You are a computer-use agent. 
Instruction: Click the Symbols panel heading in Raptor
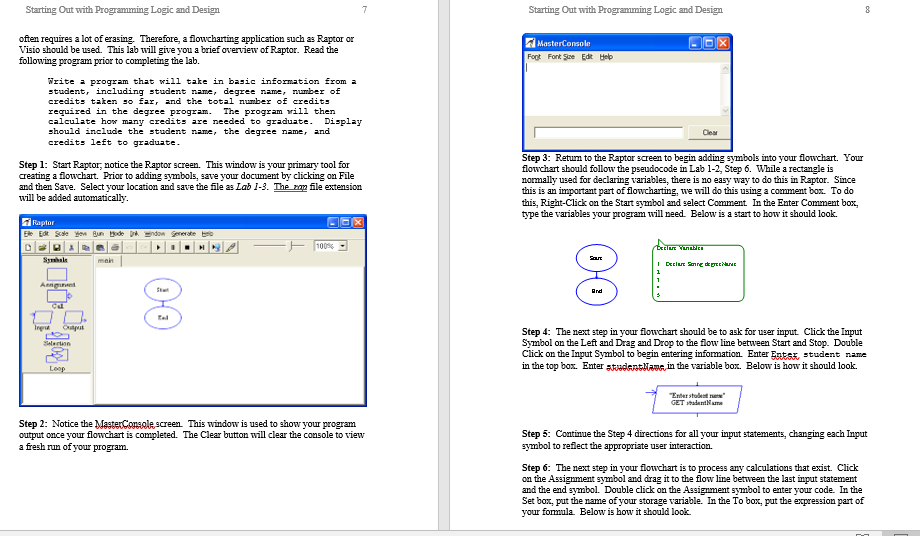[55, 260]
